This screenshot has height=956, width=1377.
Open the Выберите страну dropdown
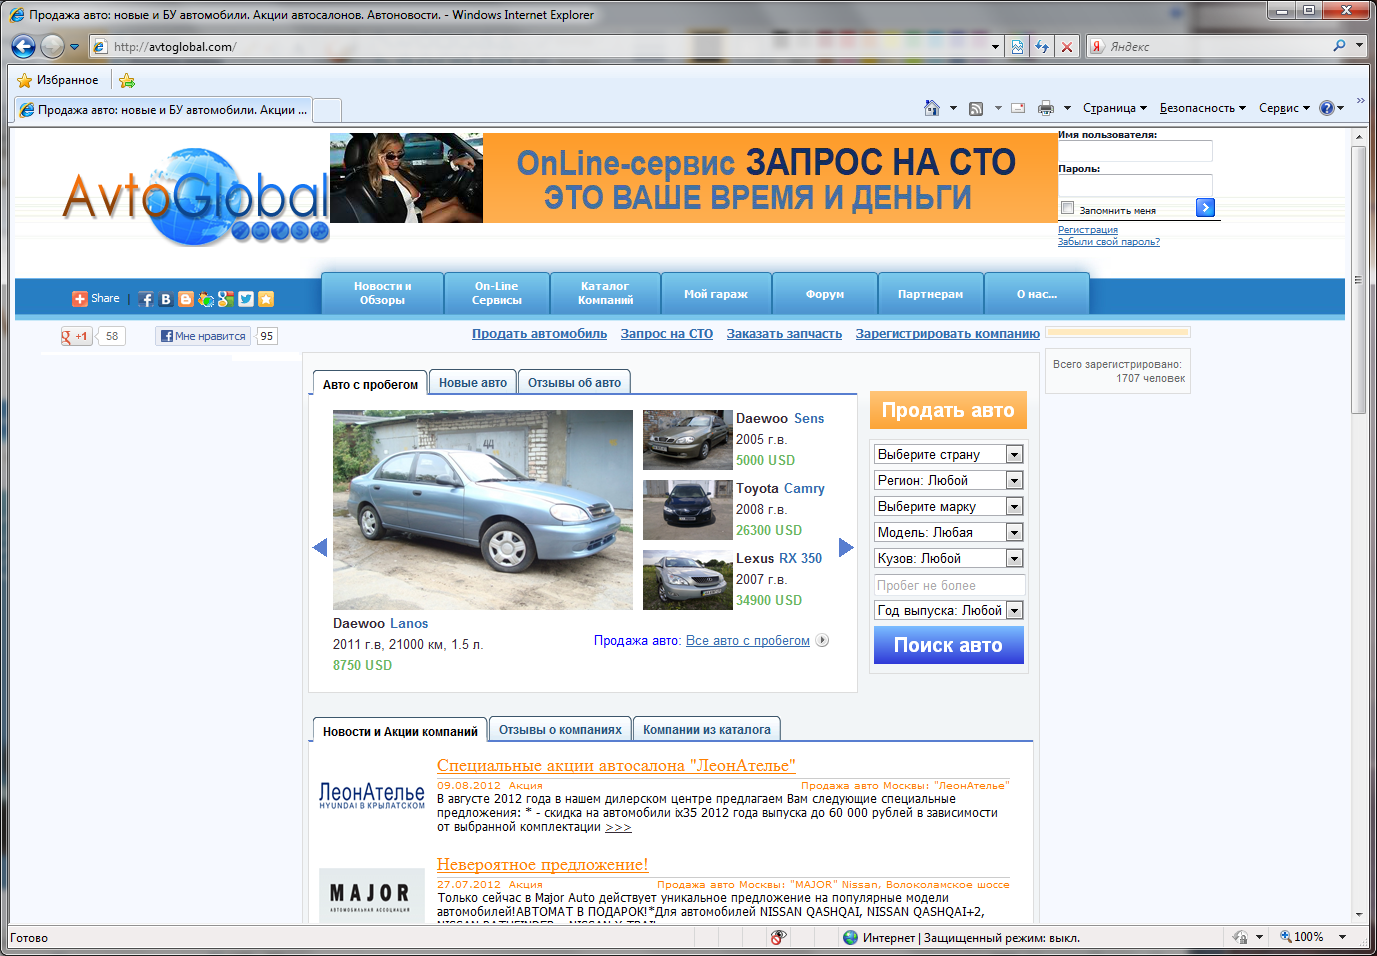coord(948,454)
